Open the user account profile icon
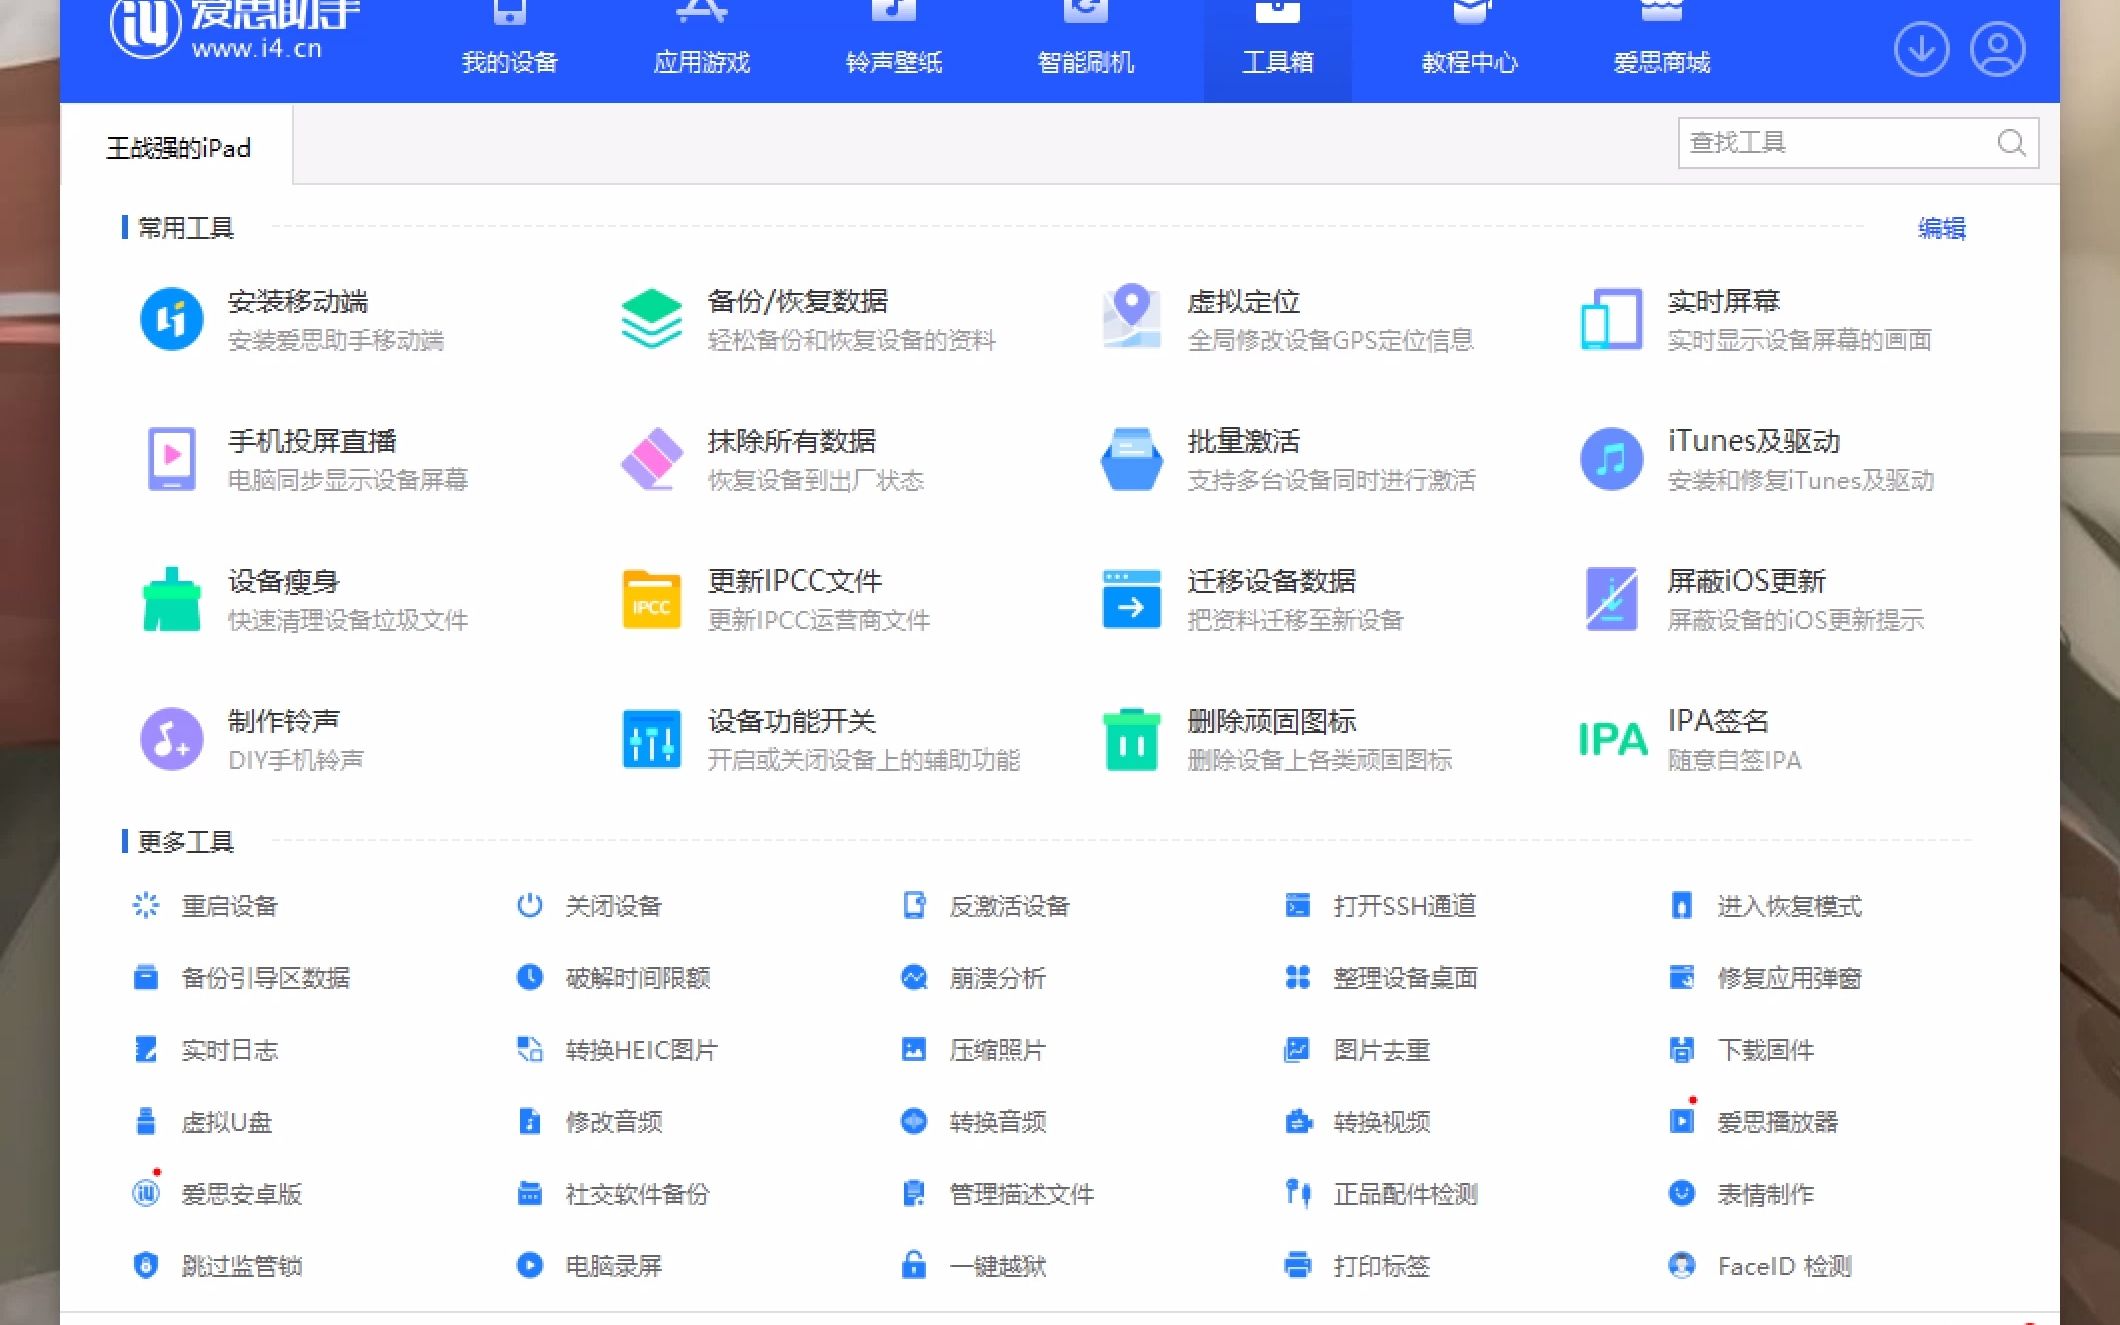 click(1997, 48)
